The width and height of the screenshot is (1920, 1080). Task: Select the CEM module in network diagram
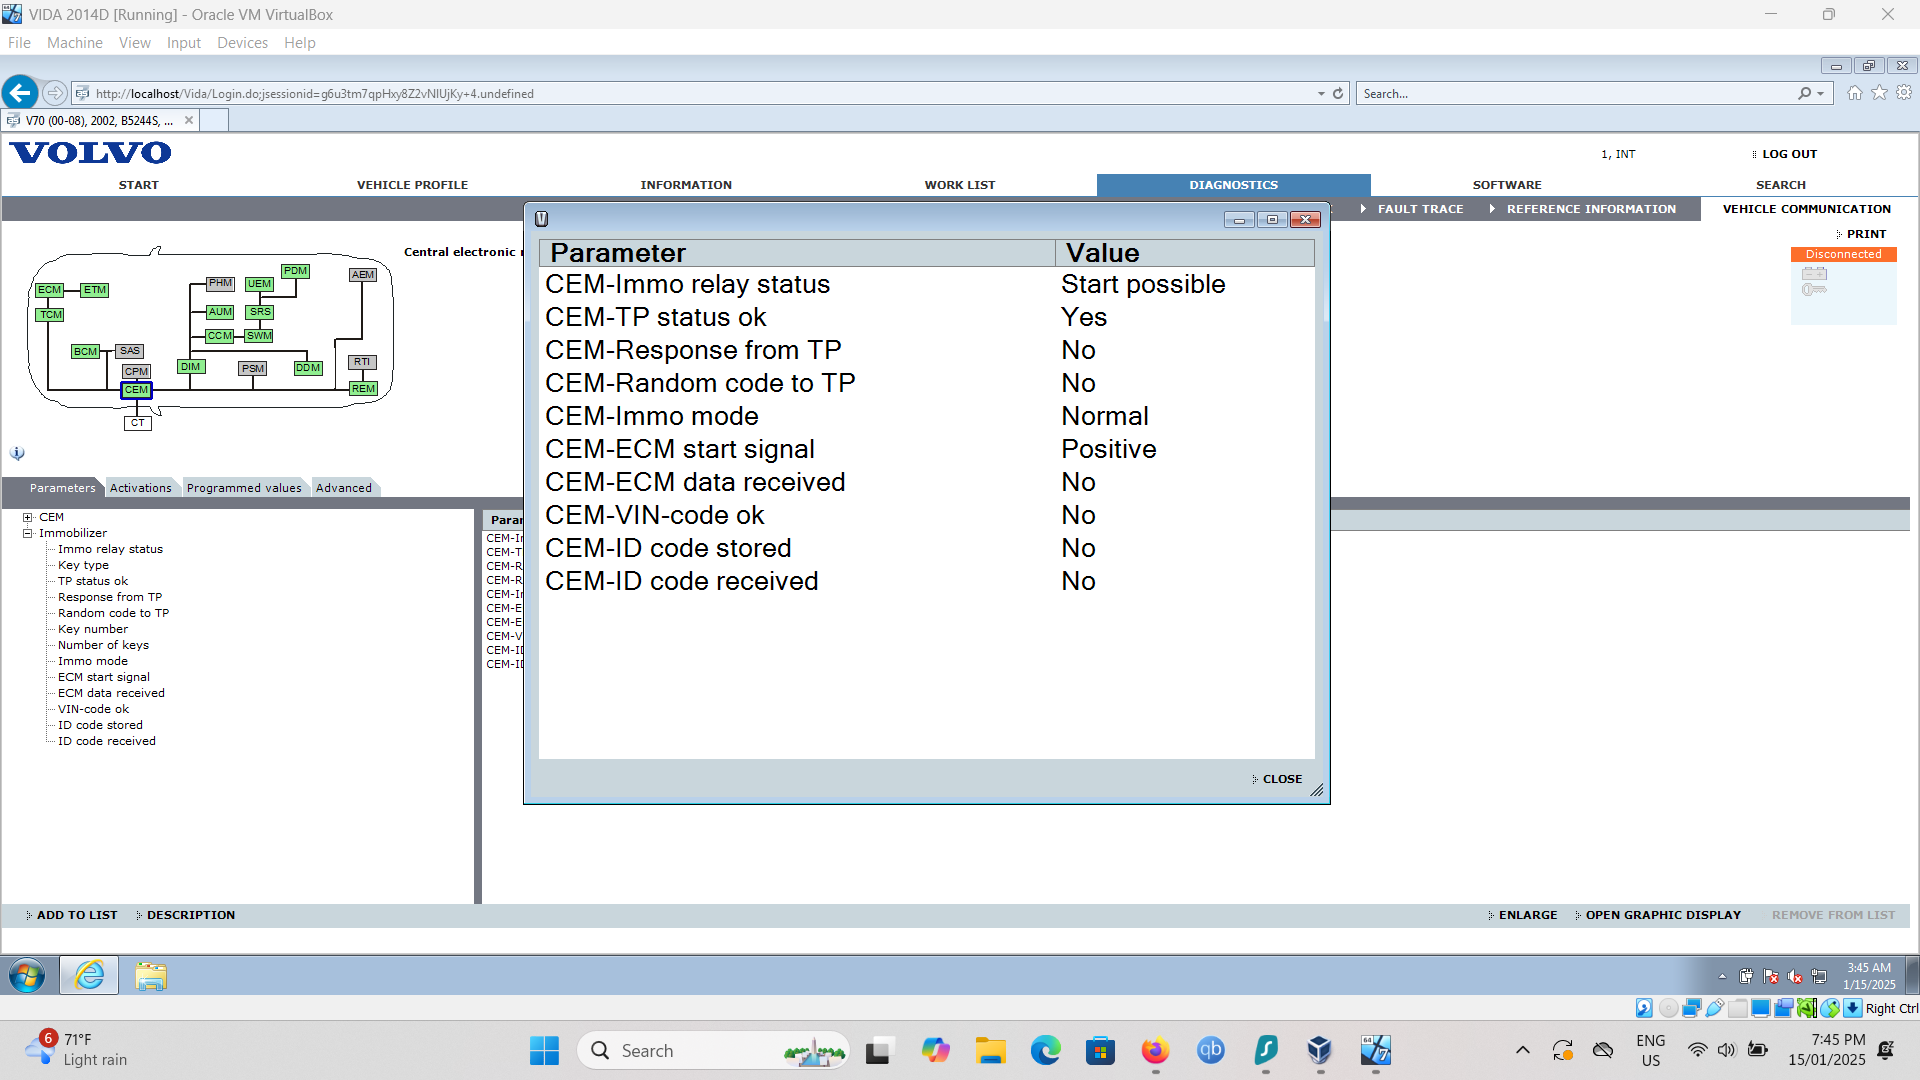pyautogui.click(x=137, y=390)
